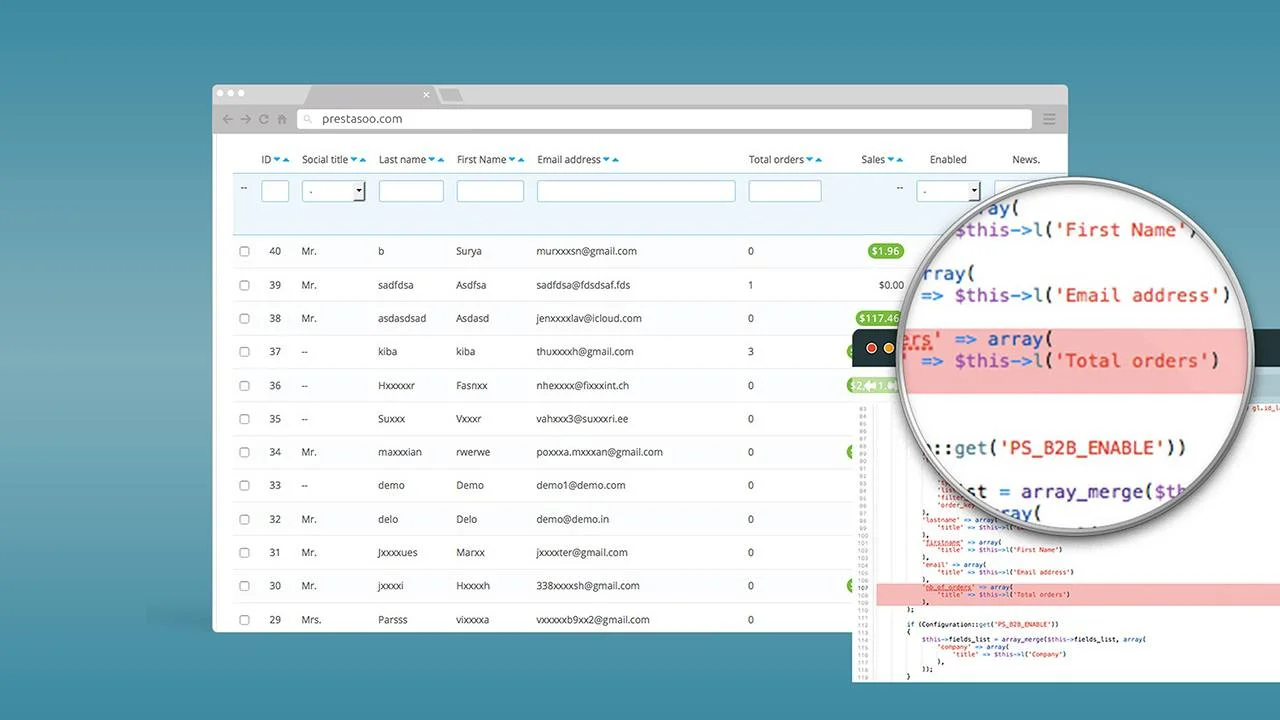Sort Email address column ascending arrow
The image size is (1280, 720).
616,160
